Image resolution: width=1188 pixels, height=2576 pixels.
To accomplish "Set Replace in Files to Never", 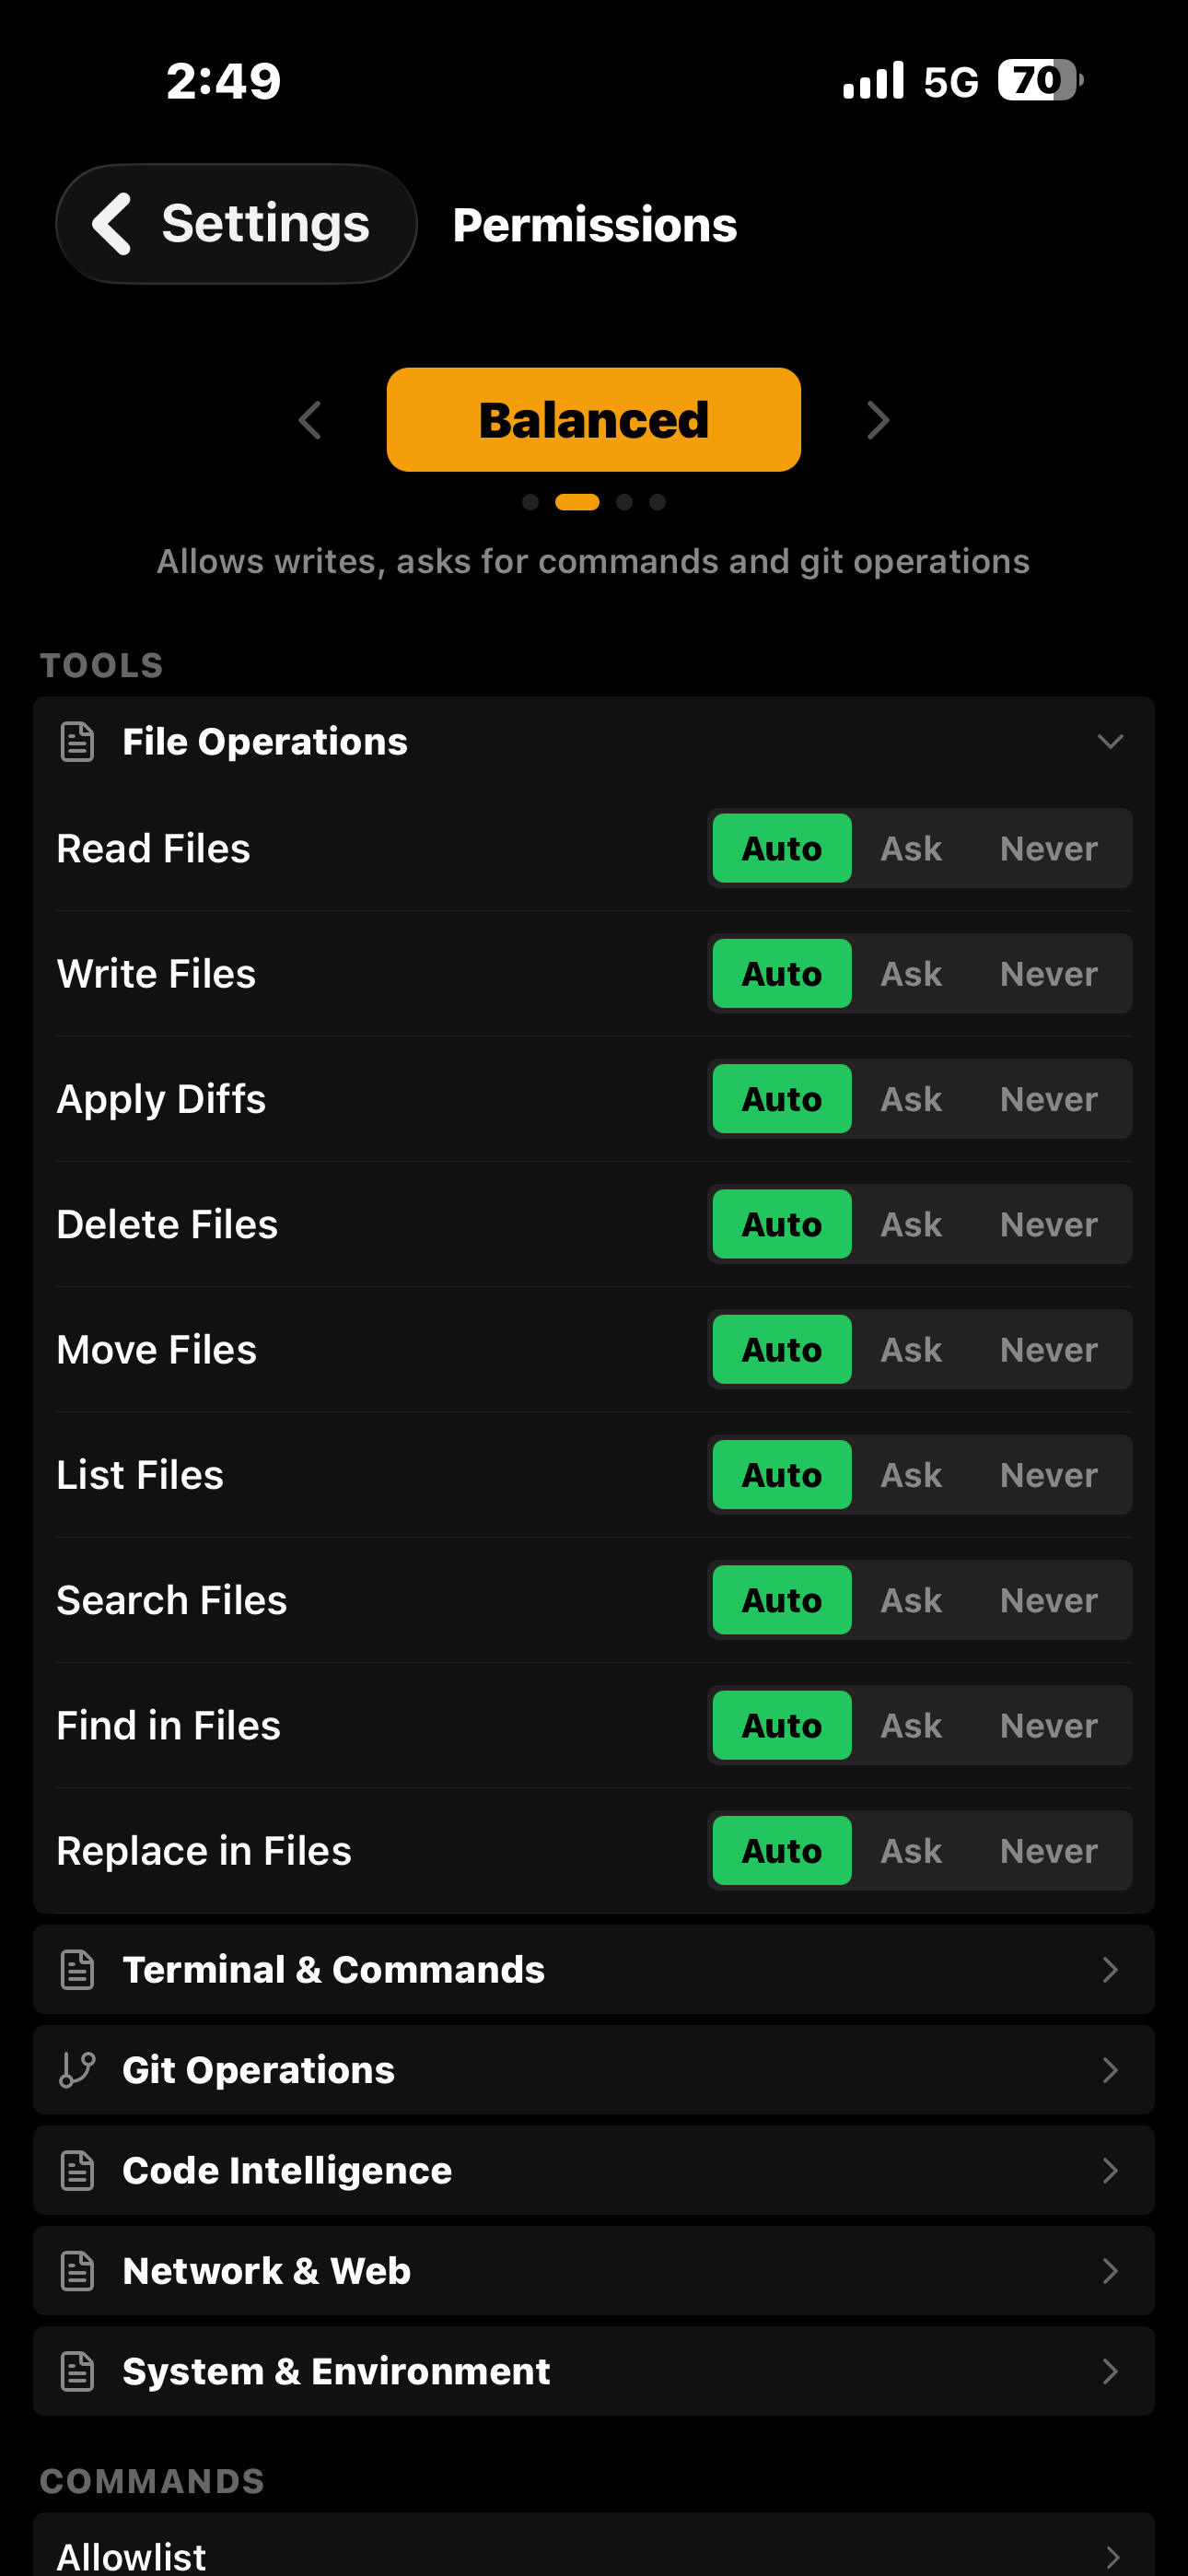I will pyautogui.click(x=1049, y=1850).
